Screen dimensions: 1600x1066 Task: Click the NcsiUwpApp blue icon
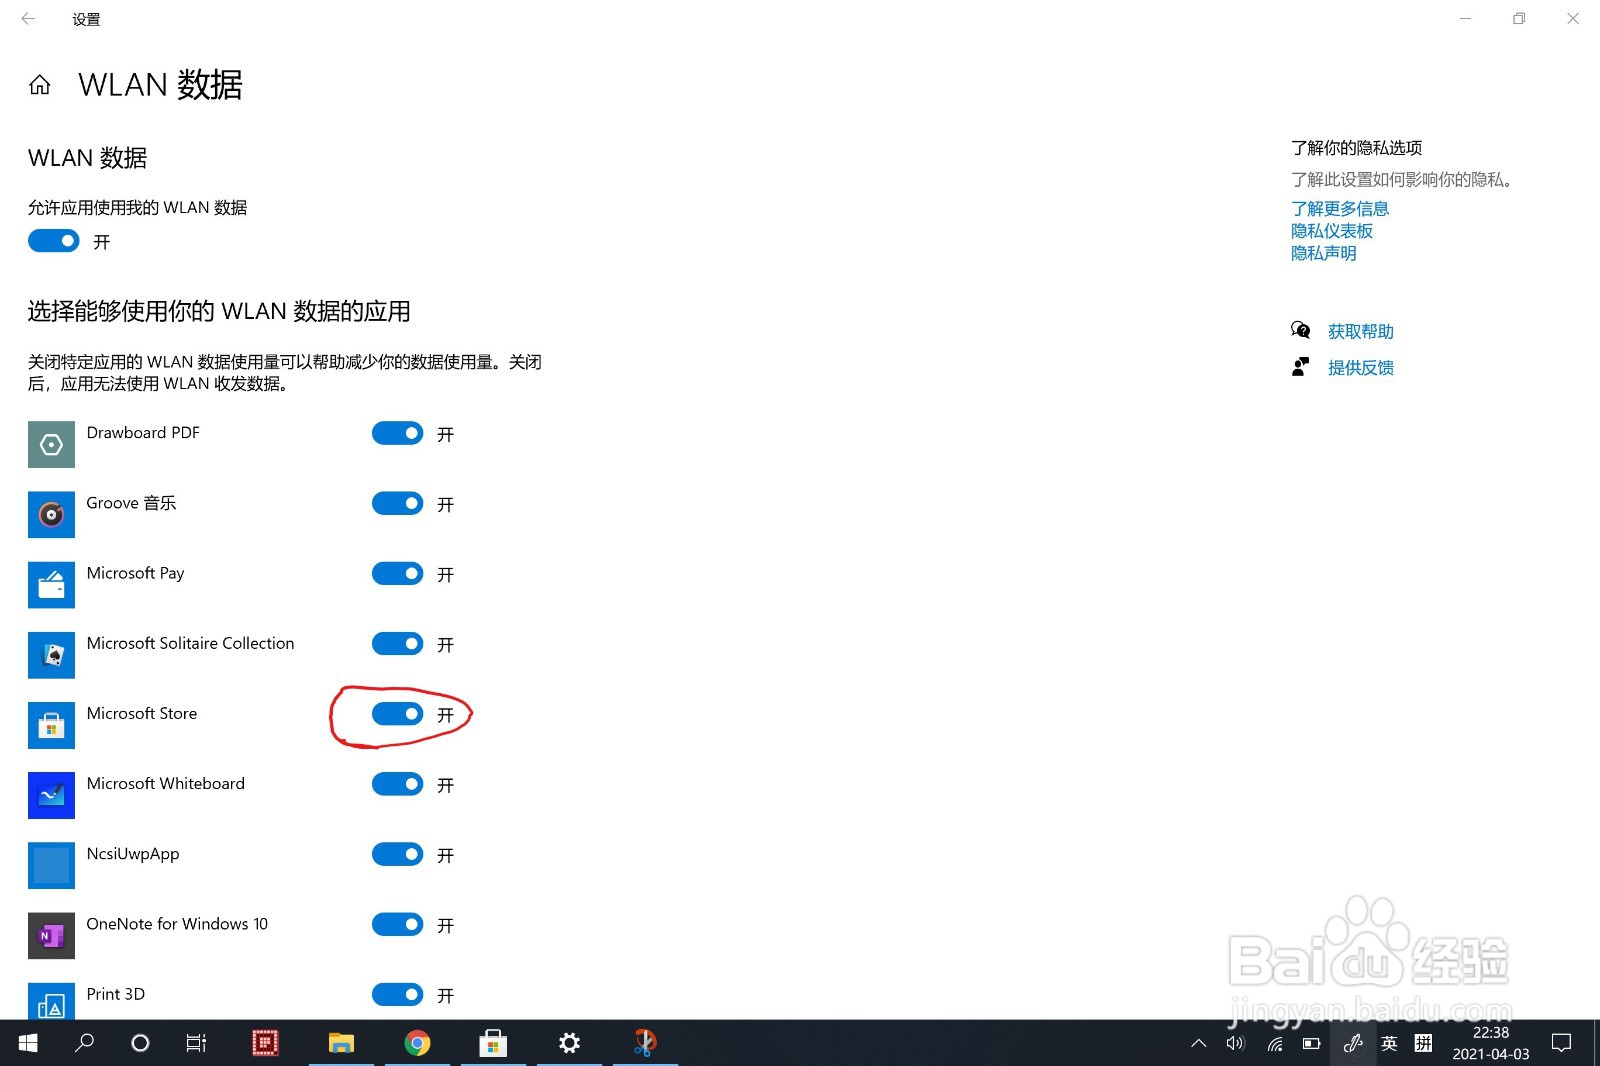[x=51, y=865]
